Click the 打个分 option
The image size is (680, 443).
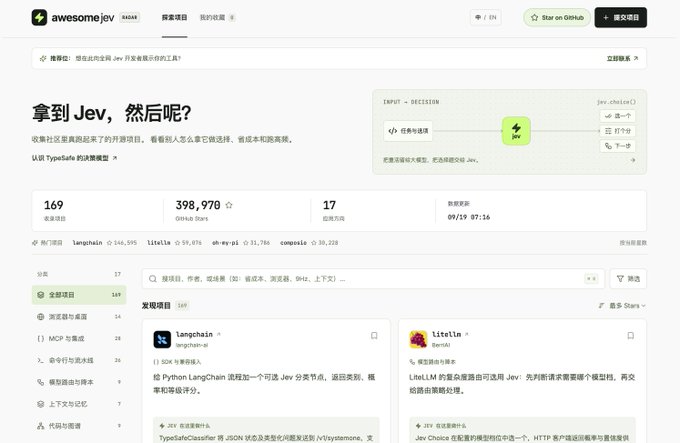tap(618, 131)
